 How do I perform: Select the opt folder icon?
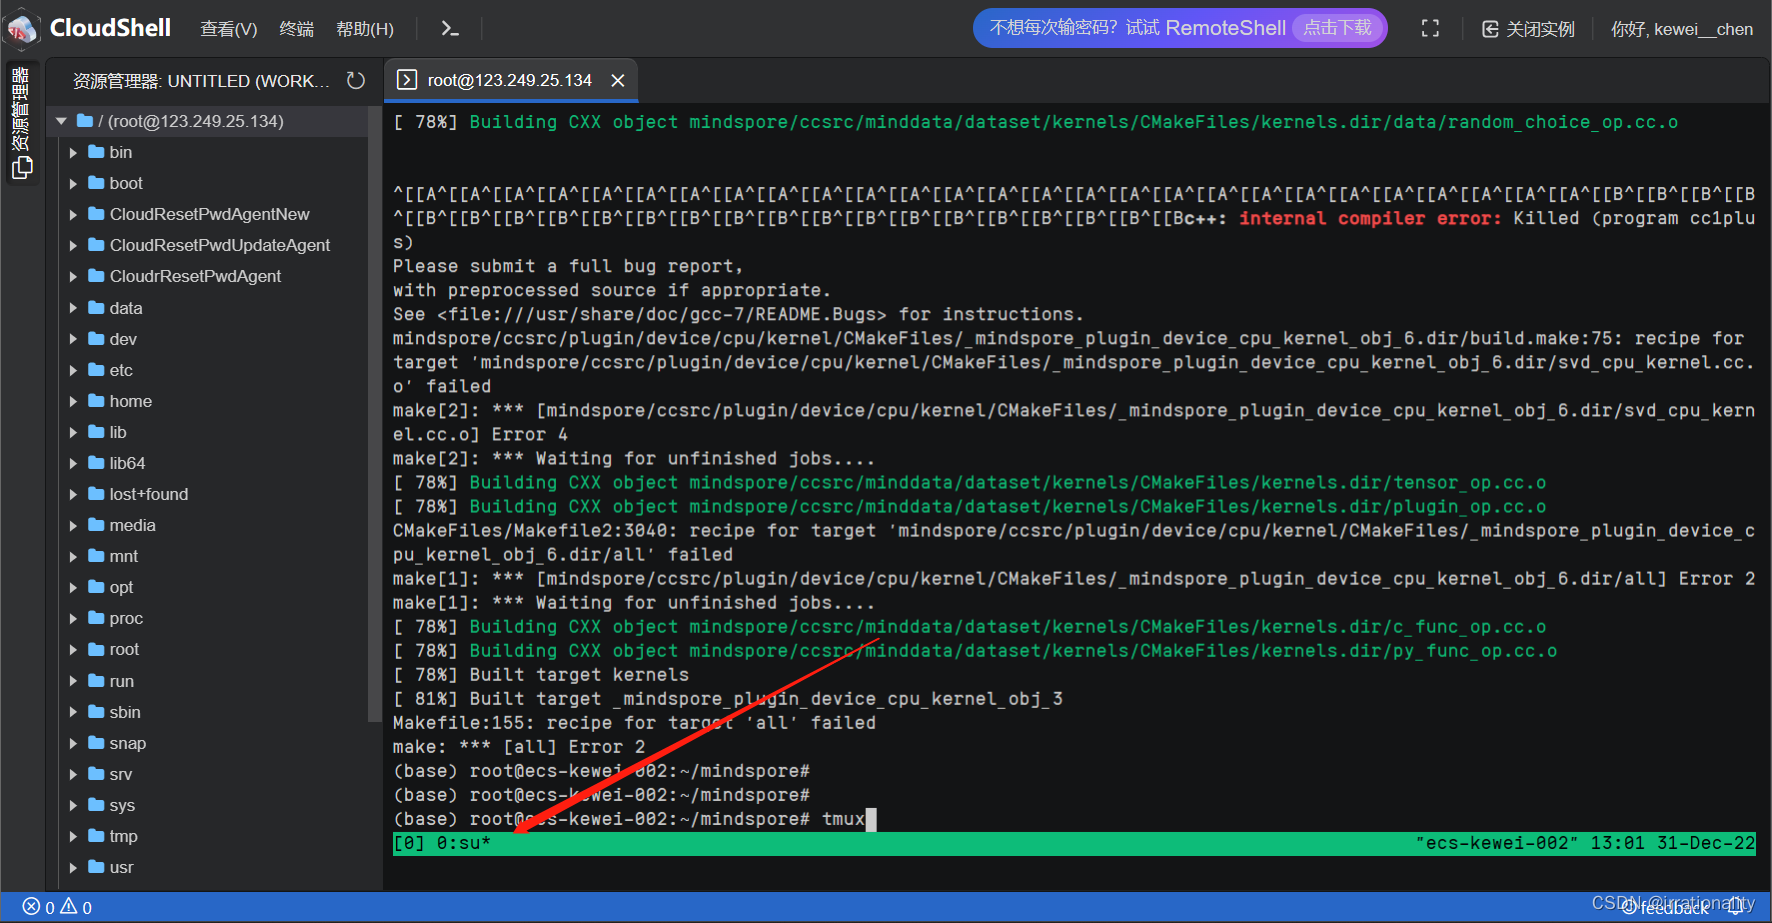point(96,587)
